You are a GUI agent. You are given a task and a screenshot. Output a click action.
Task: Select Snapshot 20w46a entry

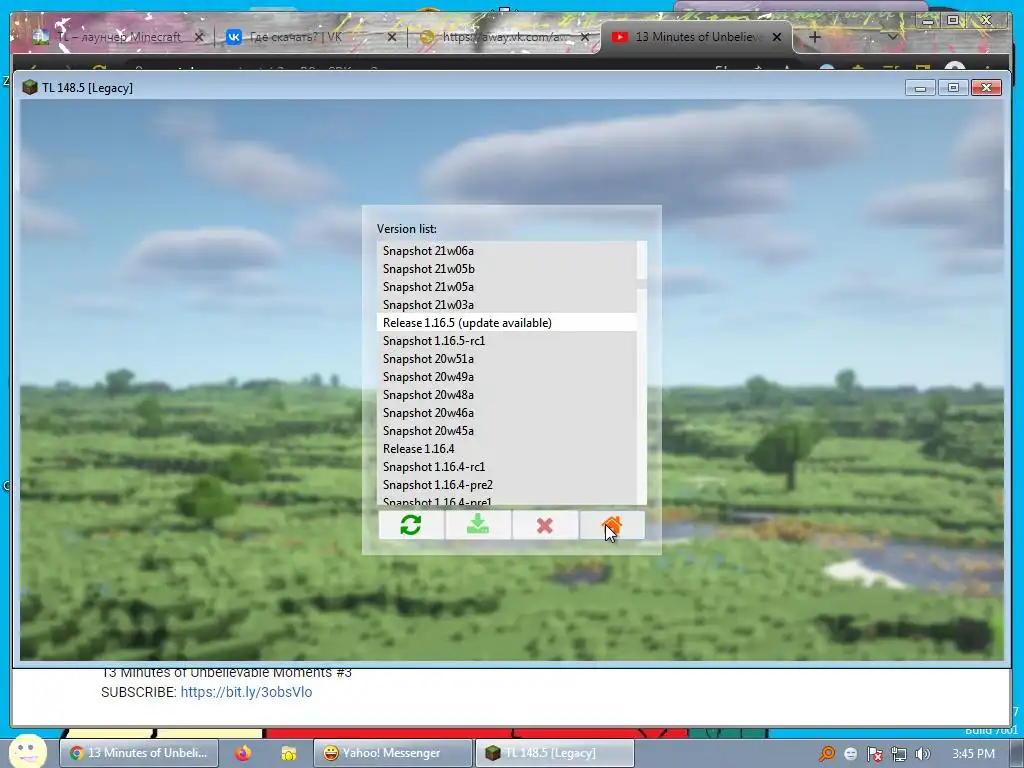click(x=506, y=413)
